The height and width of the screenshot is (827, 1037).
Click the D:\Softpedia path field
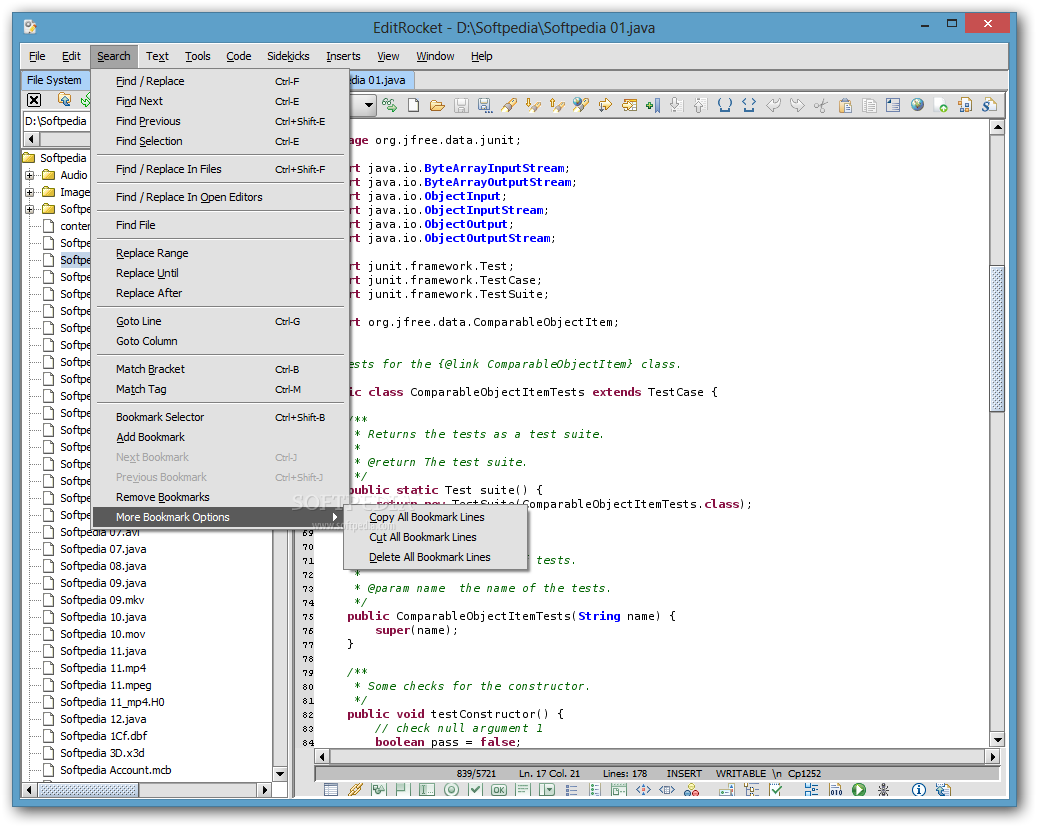coord(56,121)
